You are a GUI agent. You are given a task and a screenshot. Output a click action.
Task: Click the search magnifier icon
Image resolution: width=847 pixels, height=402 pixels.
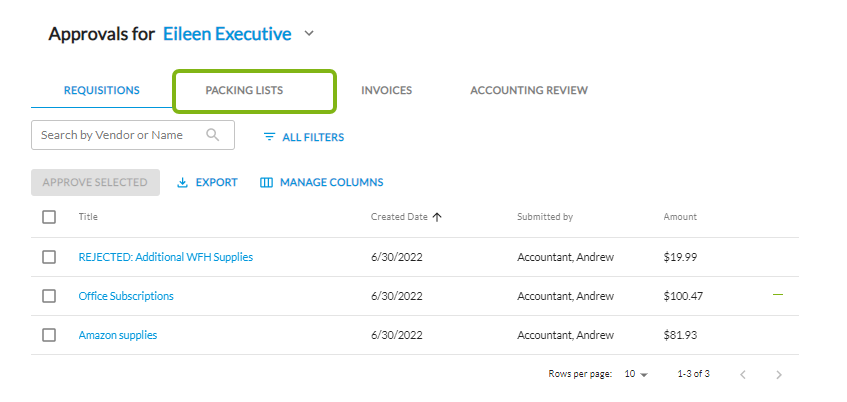click(x=213, y=135)
